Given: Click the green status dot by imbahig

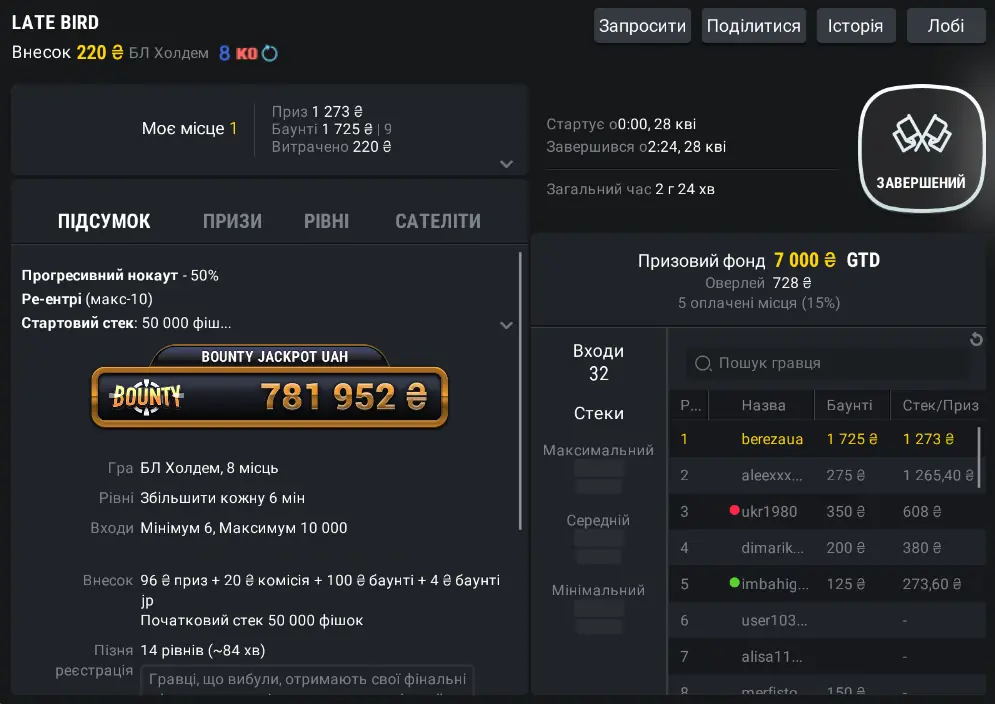Looking at the screenshot, I should 734,583.
